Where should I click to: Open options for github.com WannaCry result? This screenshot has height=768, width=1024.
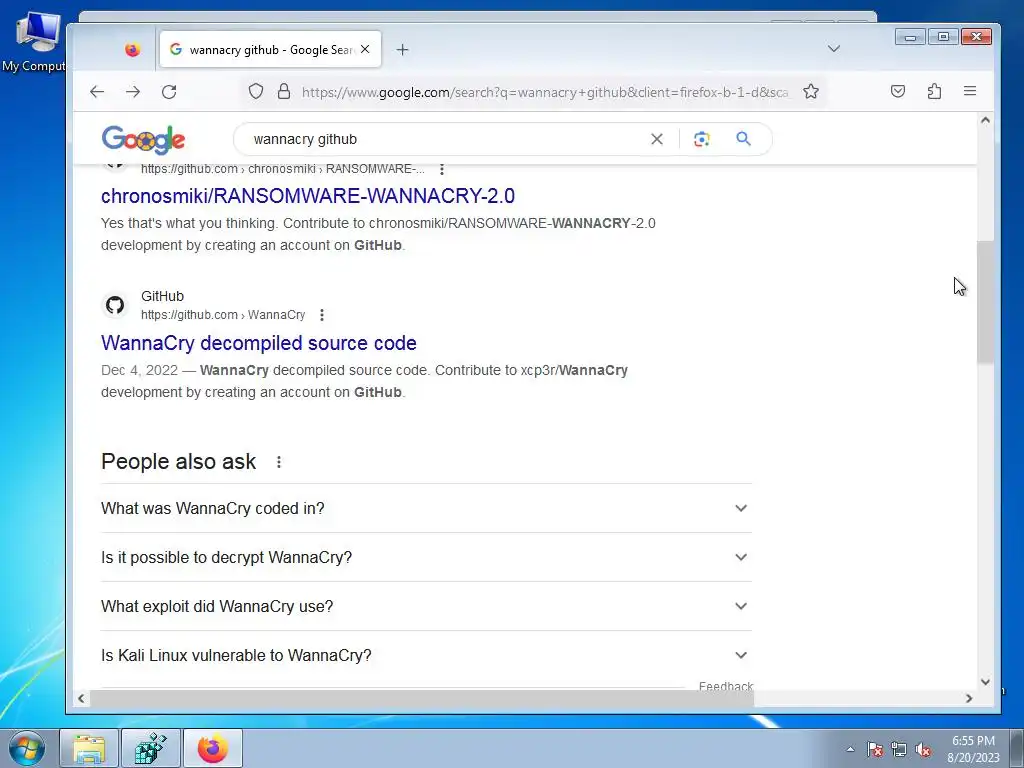pos(321,315)
